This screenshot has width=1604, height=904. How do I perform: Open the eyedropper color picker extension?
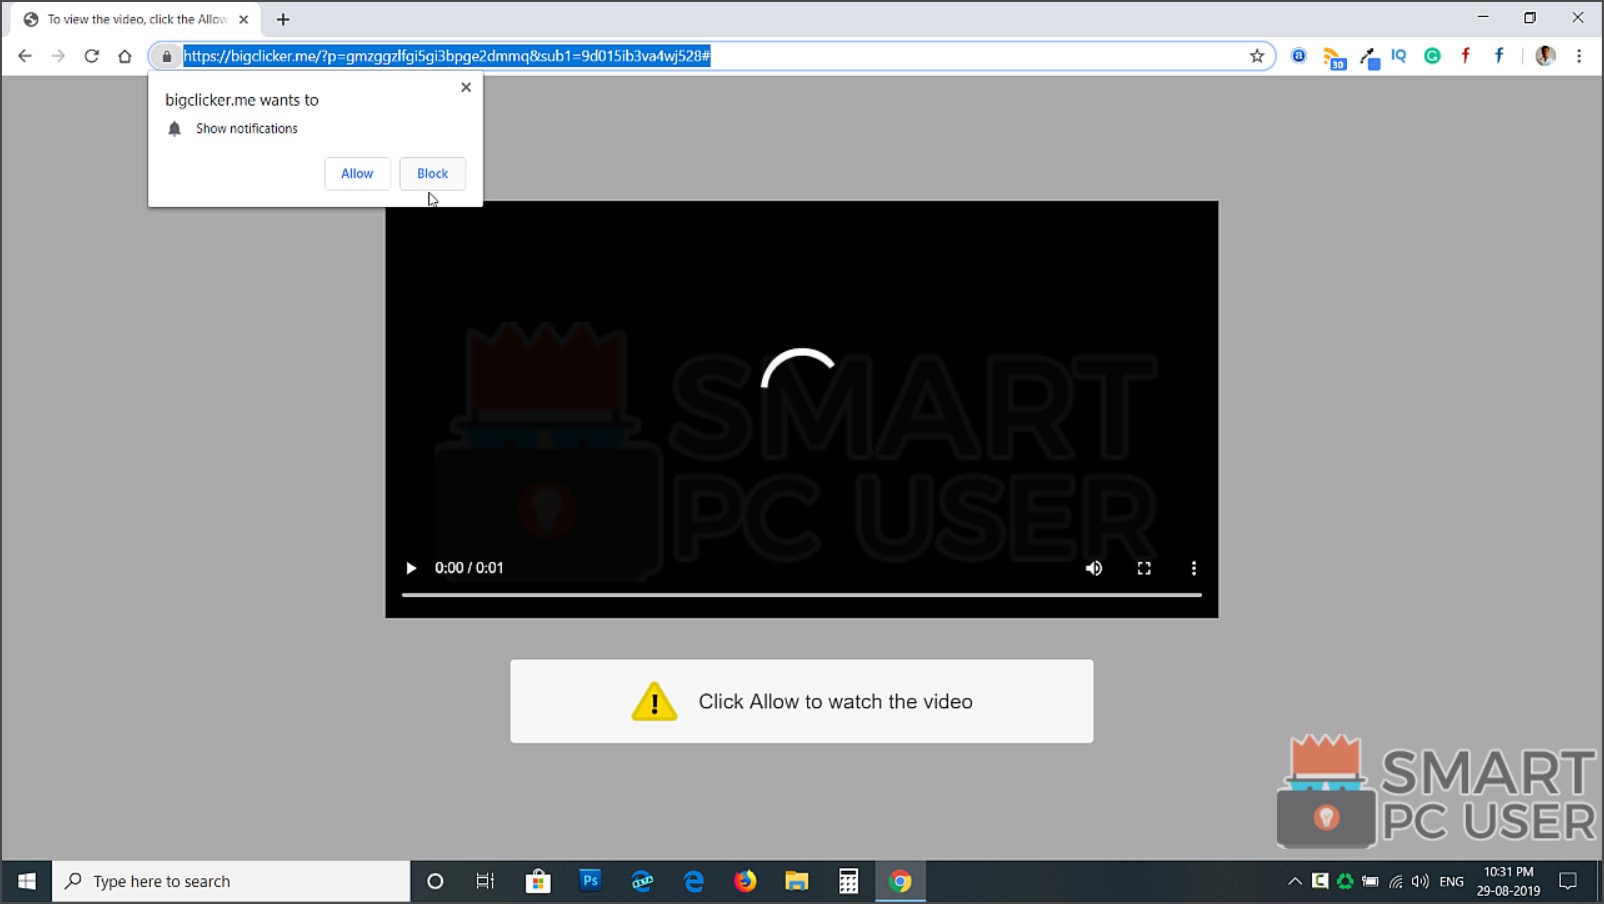[1367, 56]
